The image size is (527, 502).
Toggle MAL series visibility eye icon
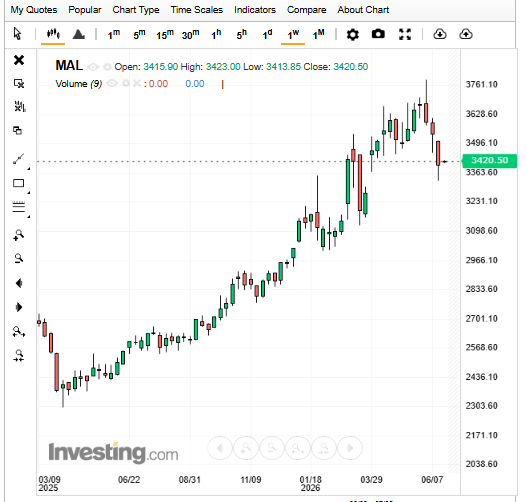point(93,67)
